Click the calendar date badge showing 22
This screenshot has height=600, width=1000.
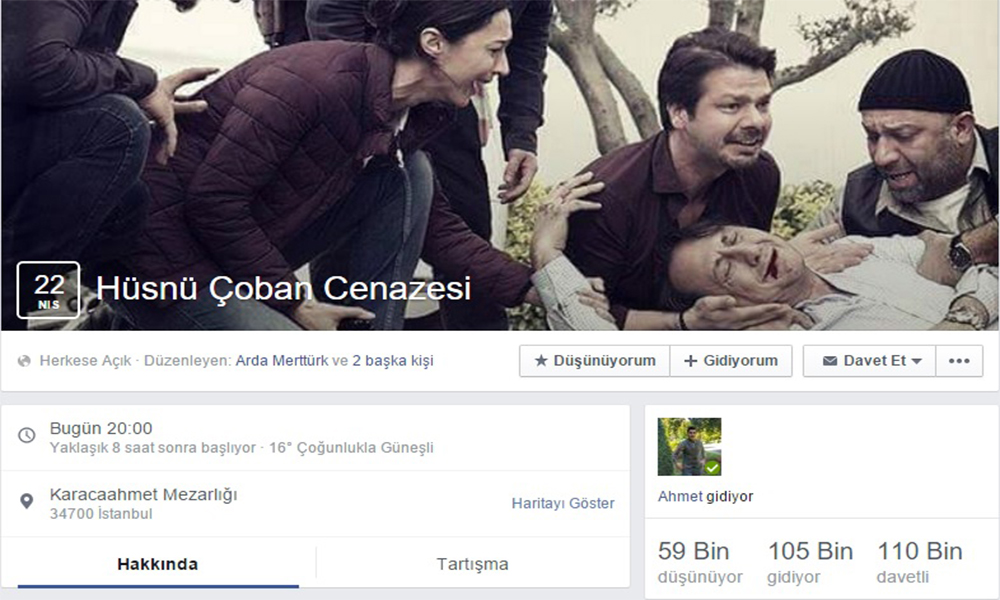(x=48, y=289)
